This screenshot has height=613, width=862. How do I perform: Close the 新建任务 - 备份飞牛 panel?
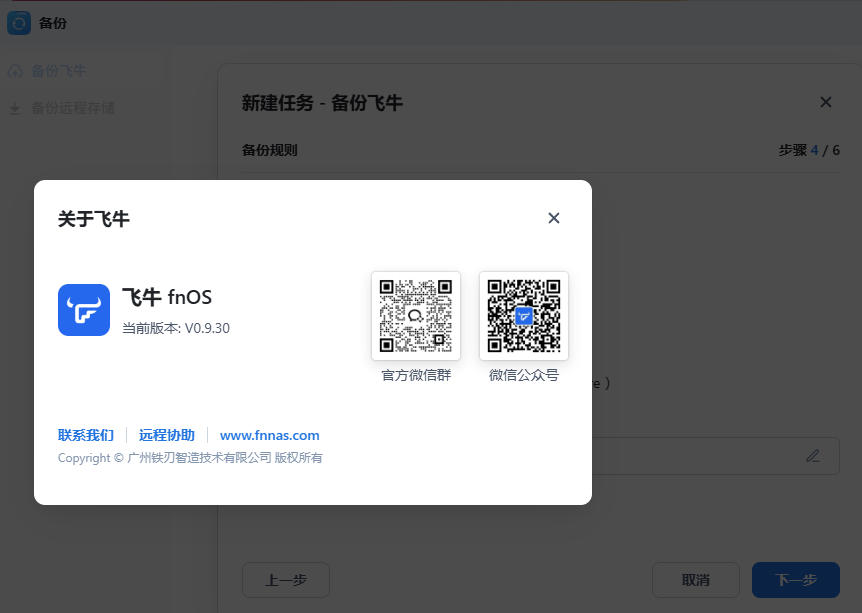point(825,102)
